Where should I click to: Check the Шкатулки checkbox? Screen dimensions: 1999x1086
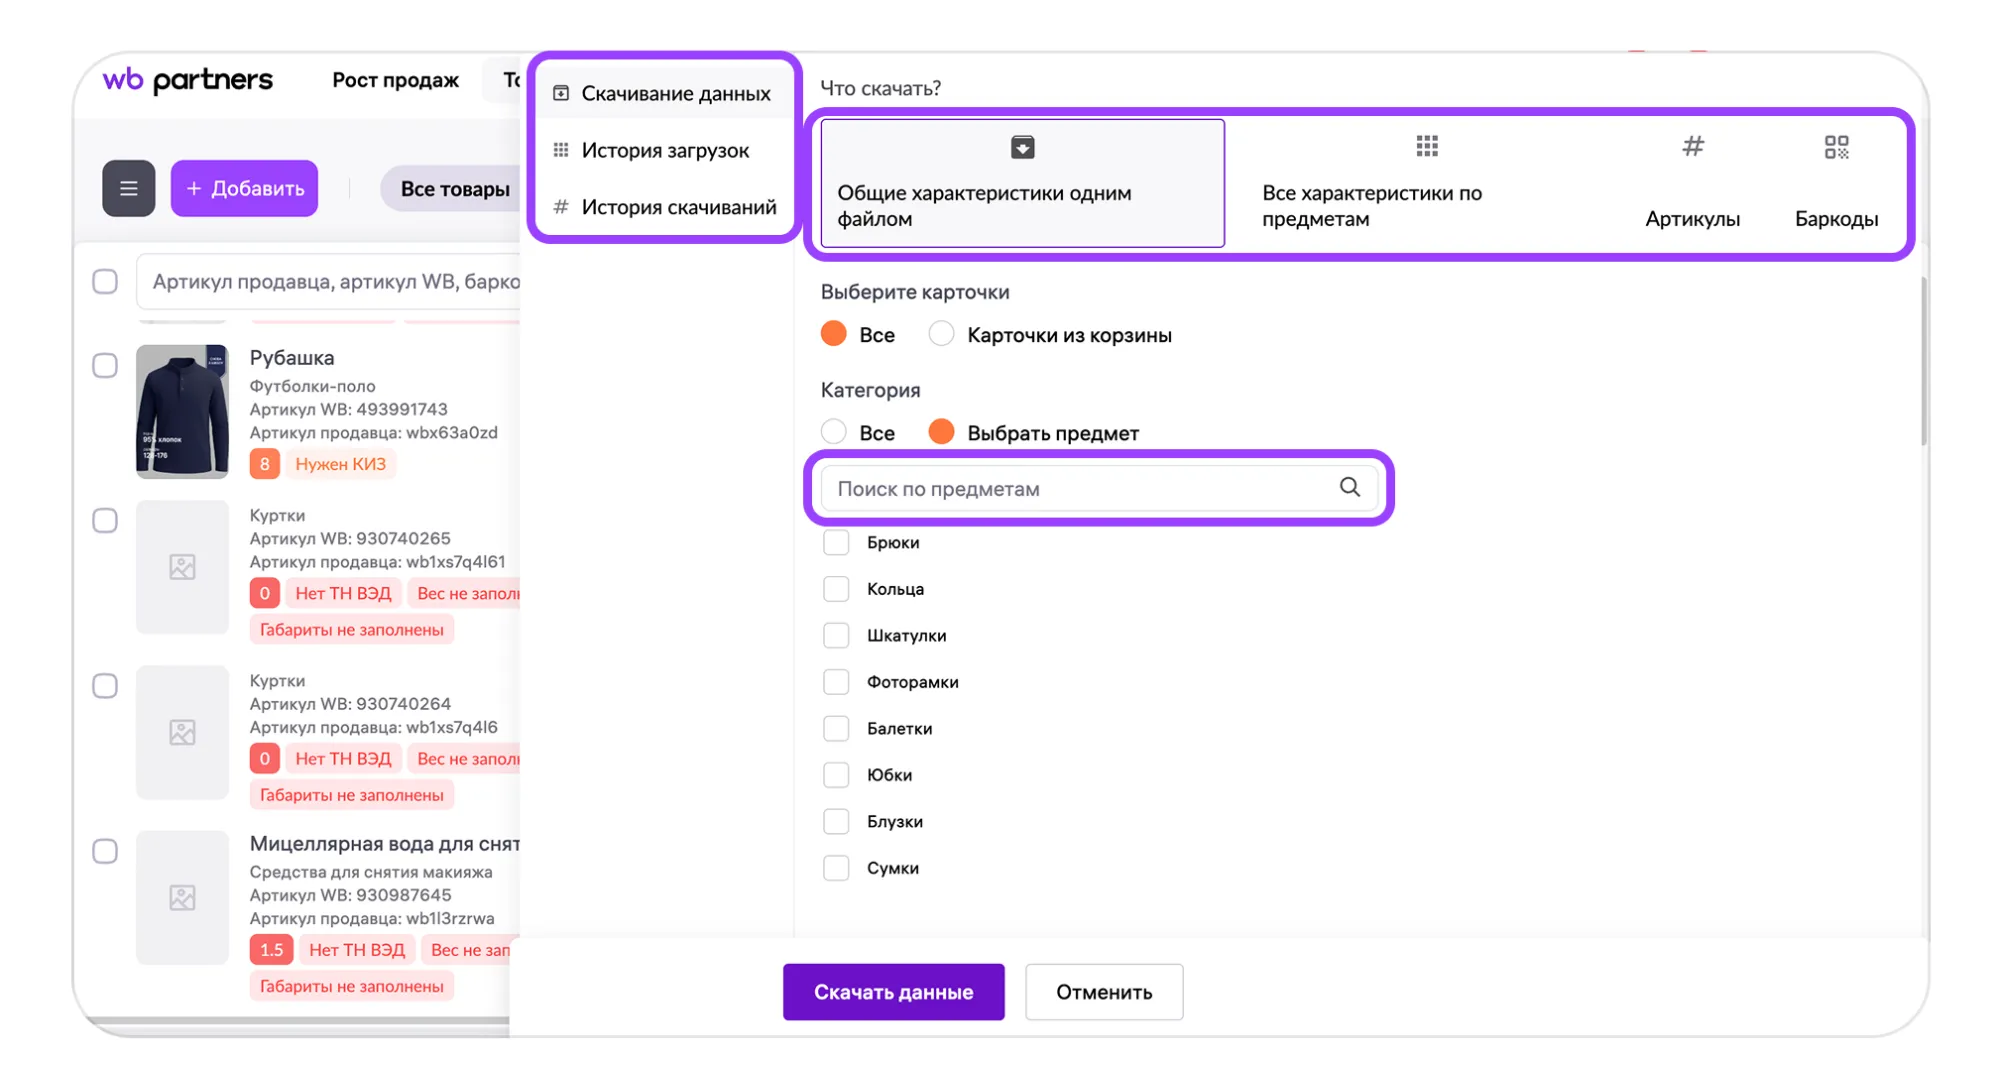[836, 635]
